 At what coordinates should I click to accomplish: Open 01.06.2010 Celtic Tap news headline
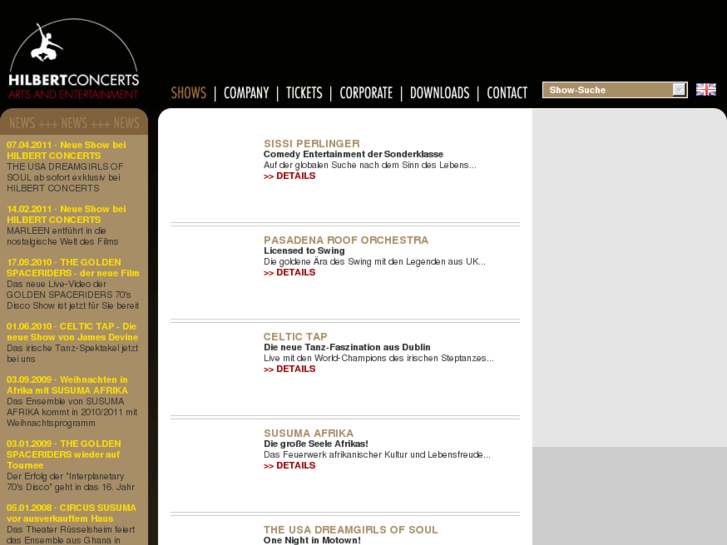coord(72,332)
